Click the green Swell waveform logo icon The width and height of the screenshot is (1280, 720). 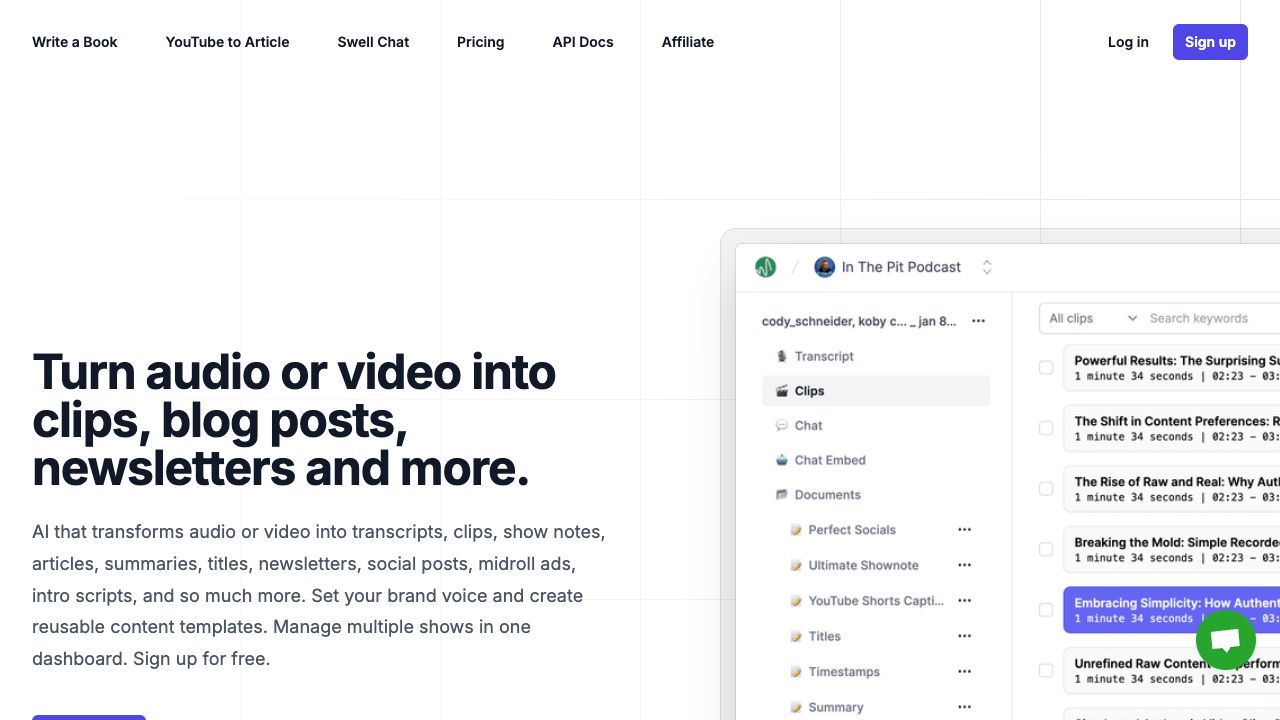click(x=766, y=267)
